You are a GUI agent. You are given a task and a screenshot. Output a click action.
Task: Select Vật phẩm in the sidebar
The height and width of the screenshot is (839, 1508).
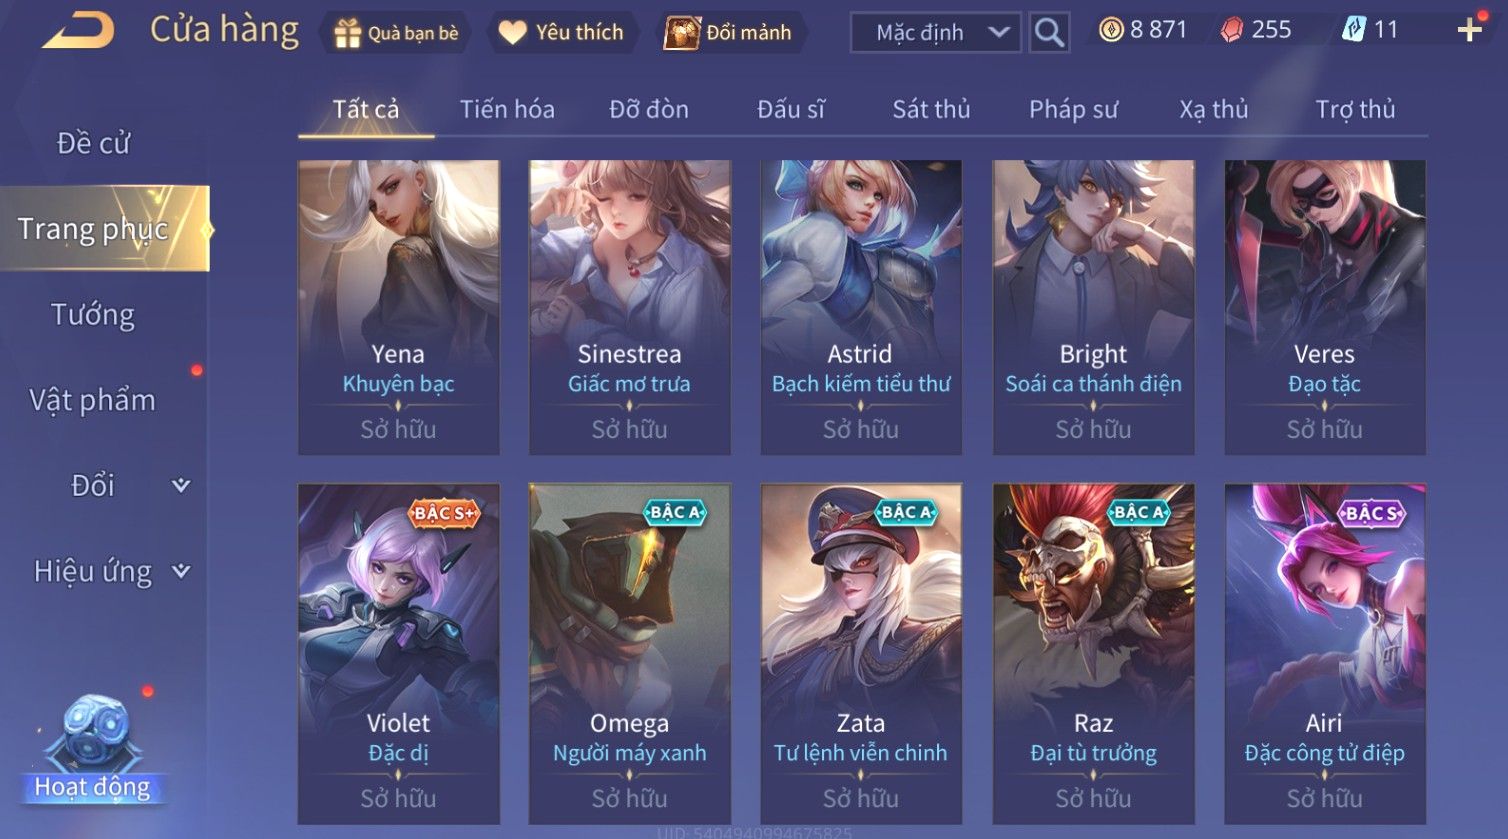click(93, 400)
